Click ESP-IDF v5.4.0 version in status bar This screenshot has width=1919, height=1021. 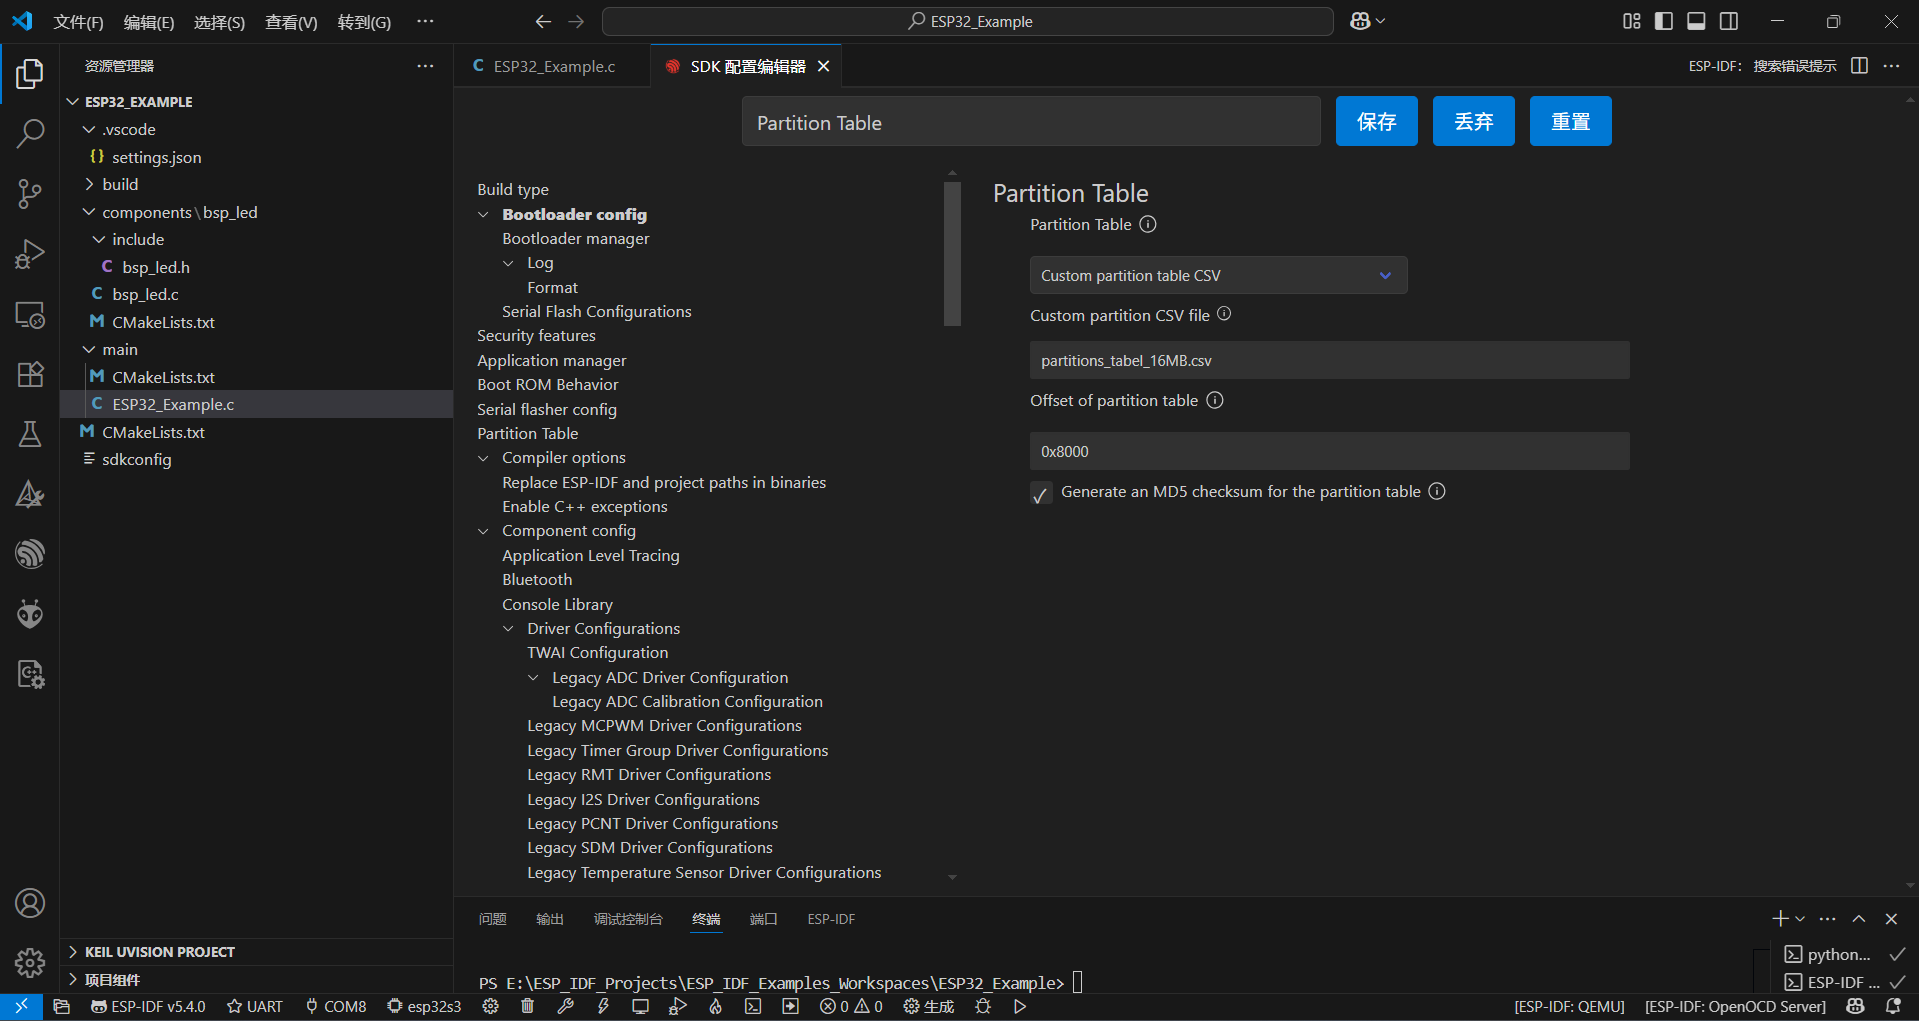point(148,1006)
